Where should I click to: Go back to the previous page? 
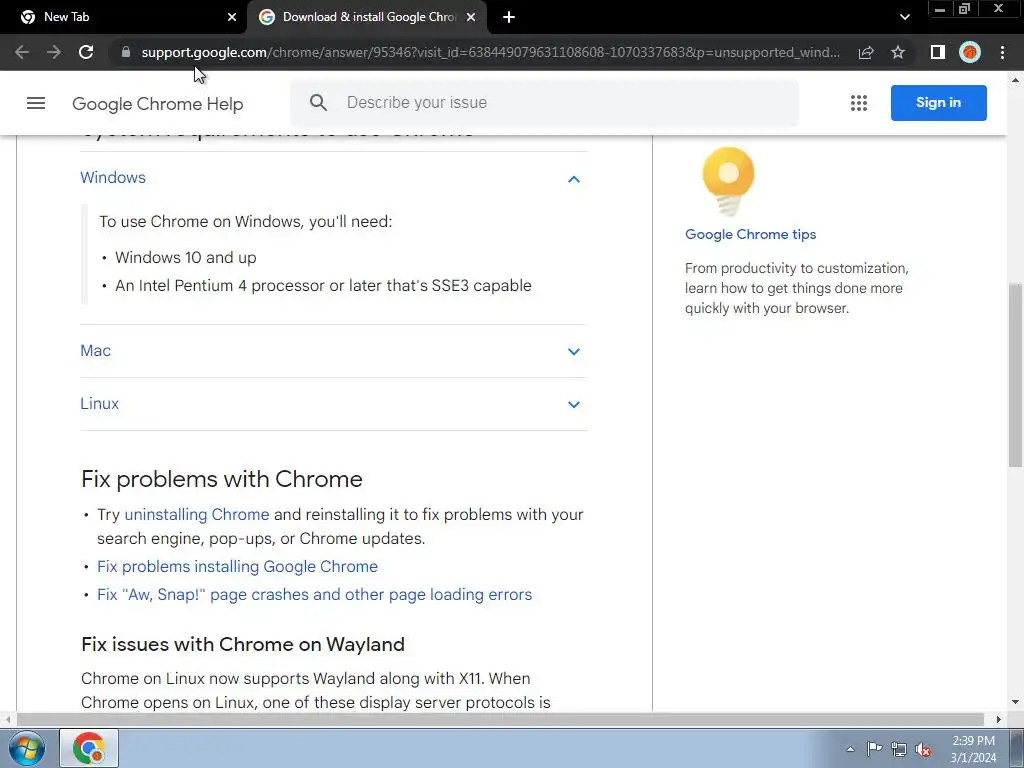22,52
